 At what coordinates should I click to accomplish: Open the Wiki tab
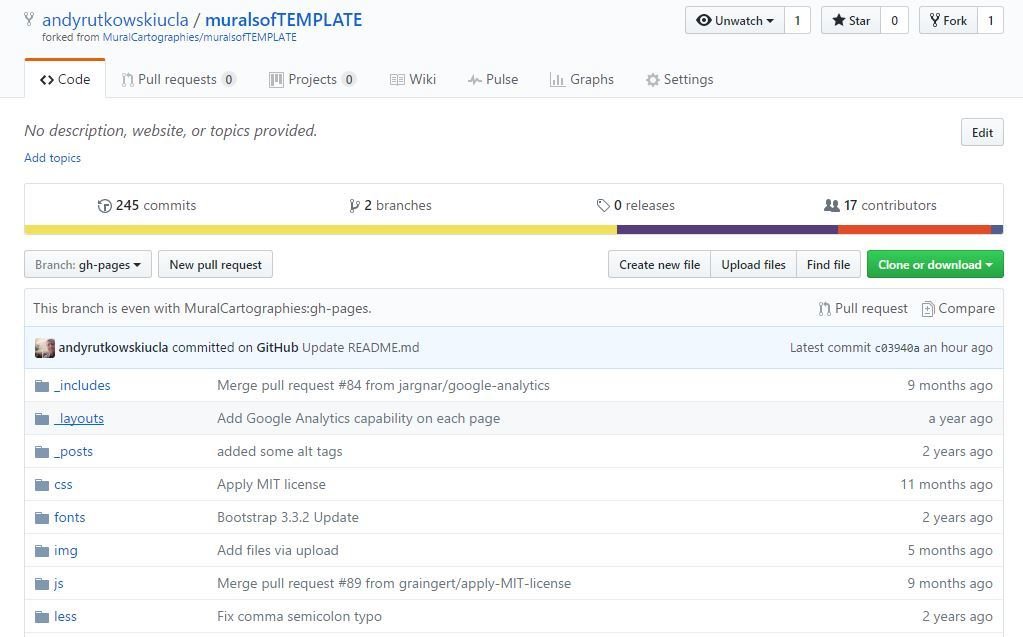tap(413, 80)
